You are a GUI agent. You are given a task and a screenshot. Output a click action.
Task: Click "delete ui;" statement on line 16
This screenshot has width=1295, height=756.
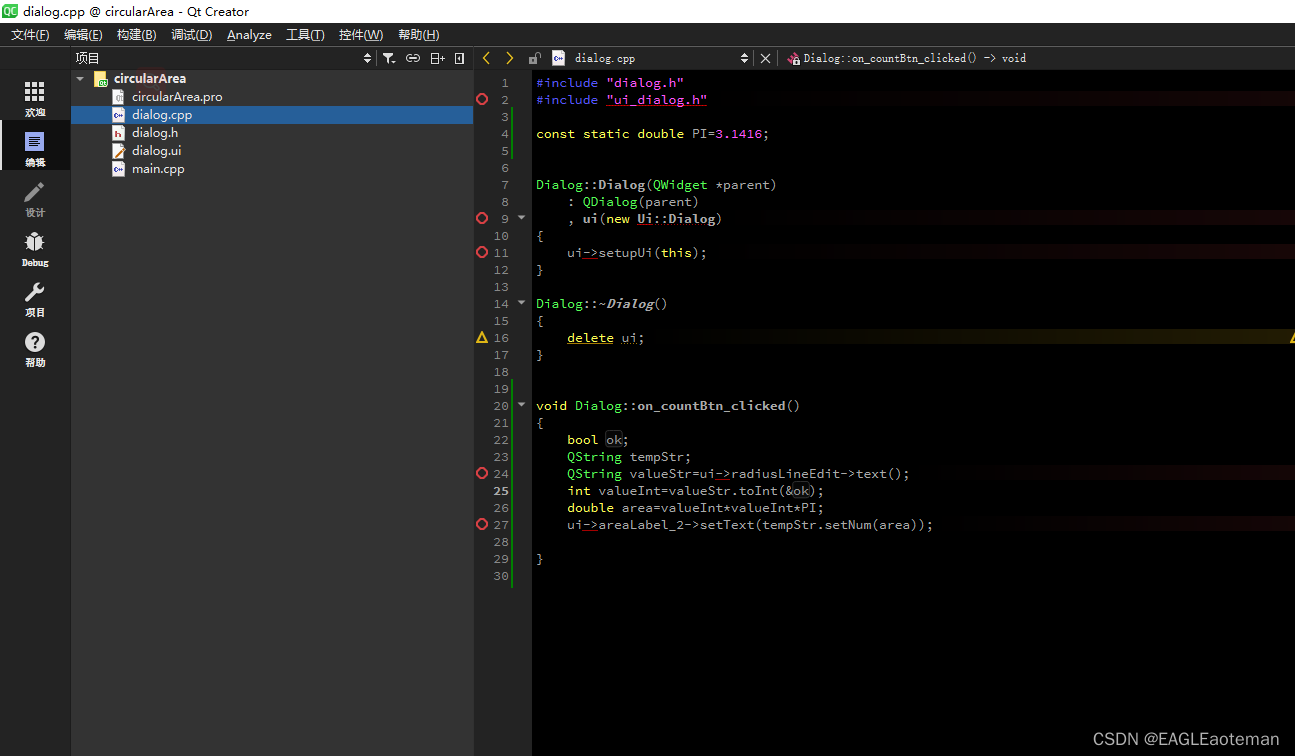coord(605,338)
